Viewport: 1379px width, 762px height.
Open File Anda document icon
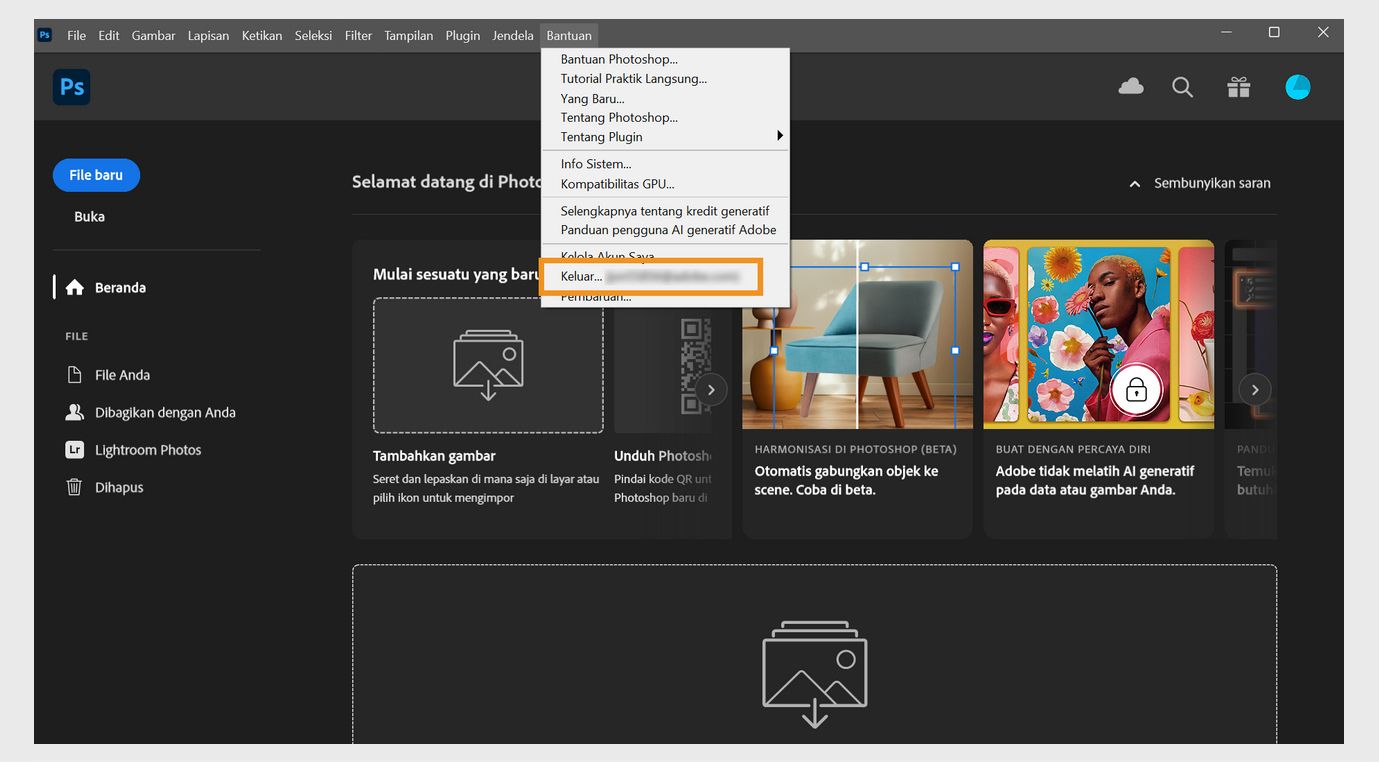pyautogui.click(x=75, y=374)
